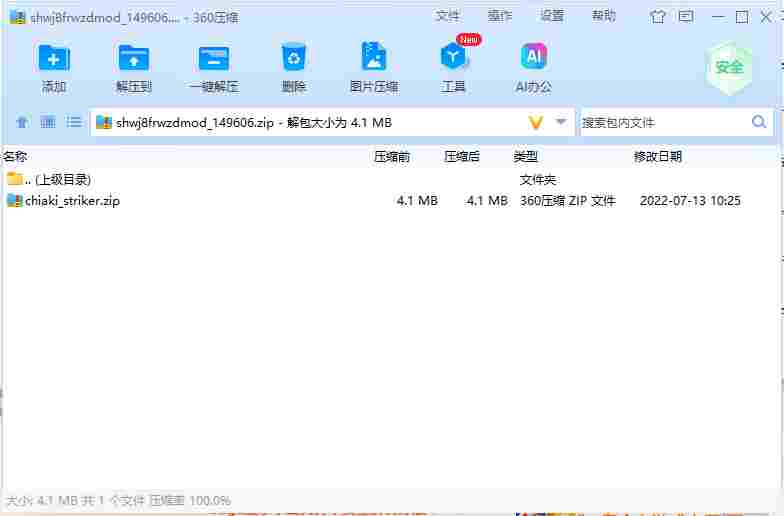Click the feedback message icon in the title bar
Screen dimensions: 784x516
click(x=686, y=17)
